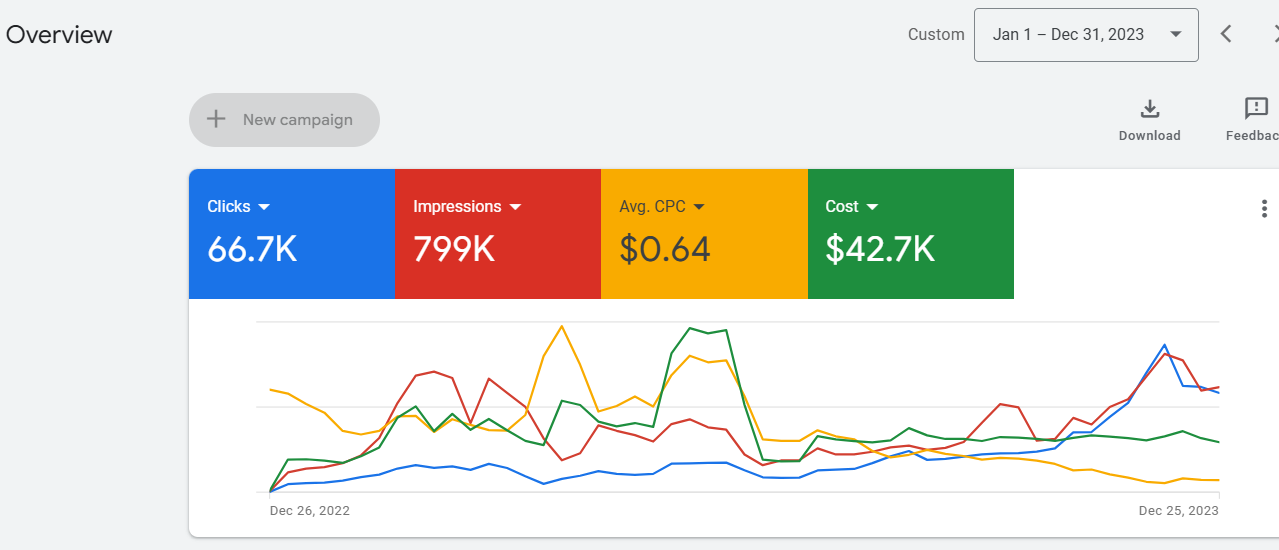Click the Dec 26, 2022 chart axis label
This screenshot has width=1279, height=550.
(x=310, y=510)
